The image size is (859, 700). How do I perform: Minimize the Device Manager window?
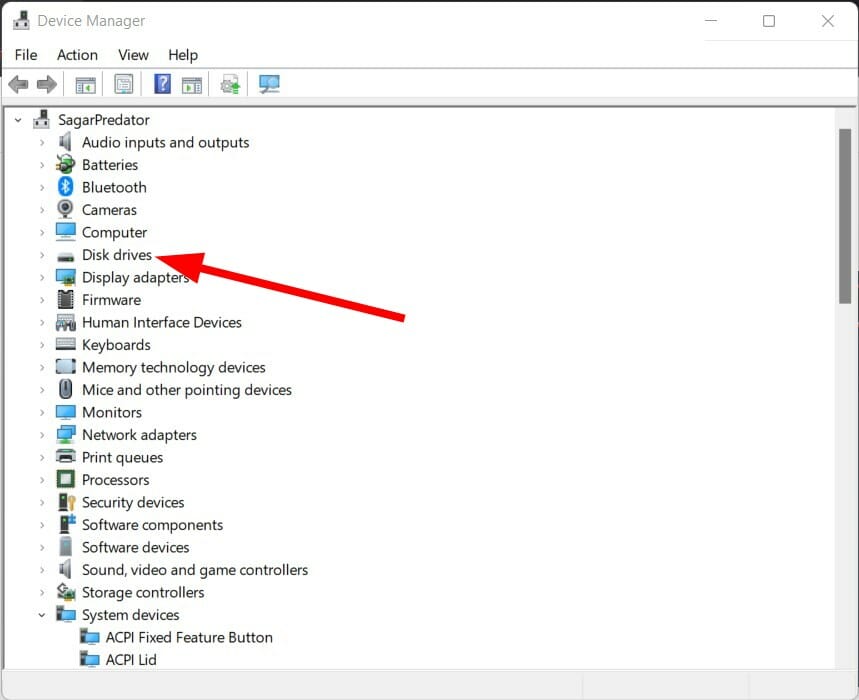click(711, 21)
